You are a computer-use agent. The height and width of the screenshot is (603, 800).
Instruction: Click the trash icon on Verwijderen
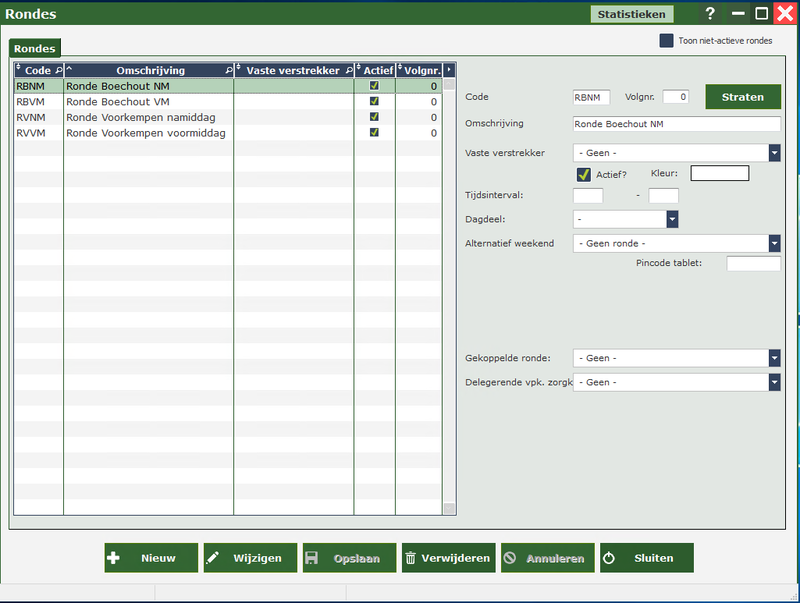(410, 558)
